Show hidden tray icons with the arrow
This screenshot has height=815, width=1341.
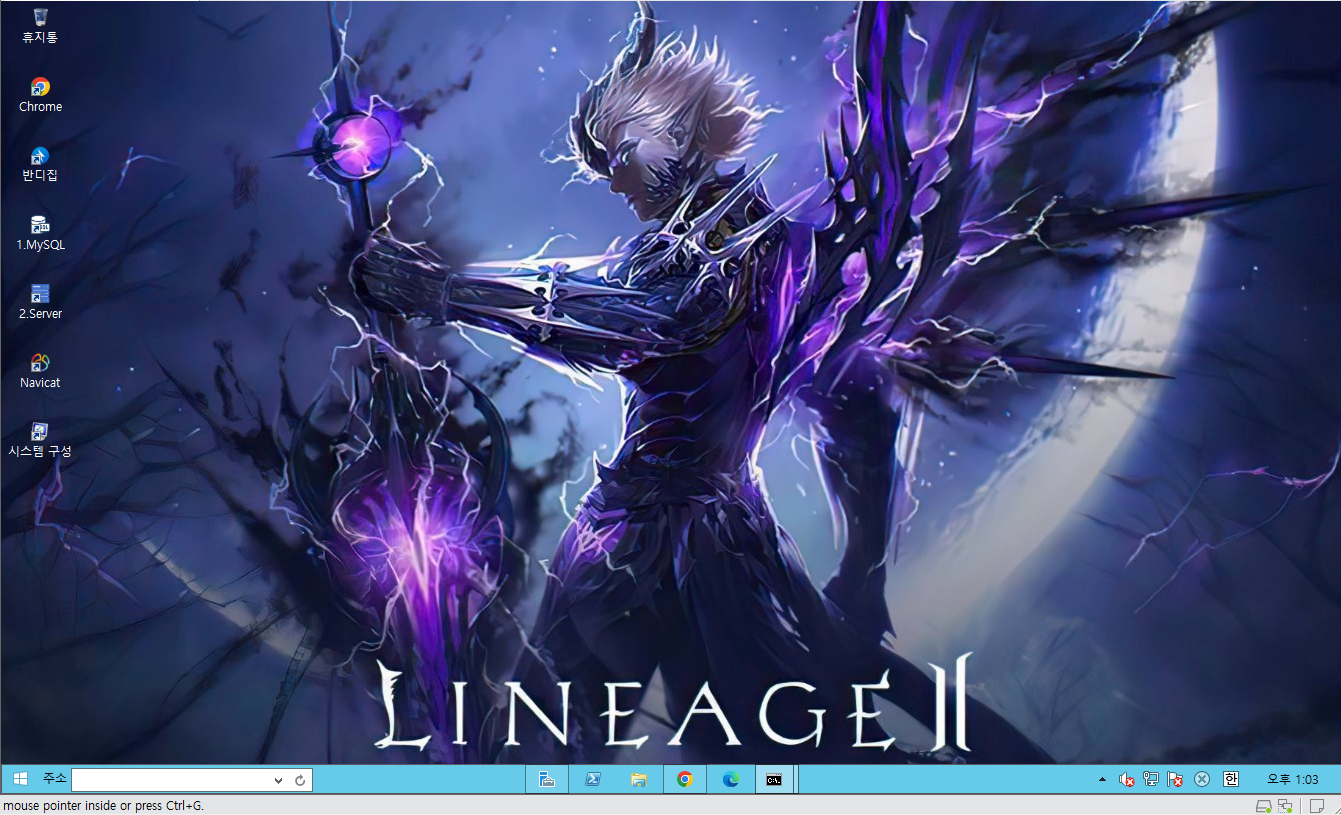pyautogui.click(x=1103, y=780)
